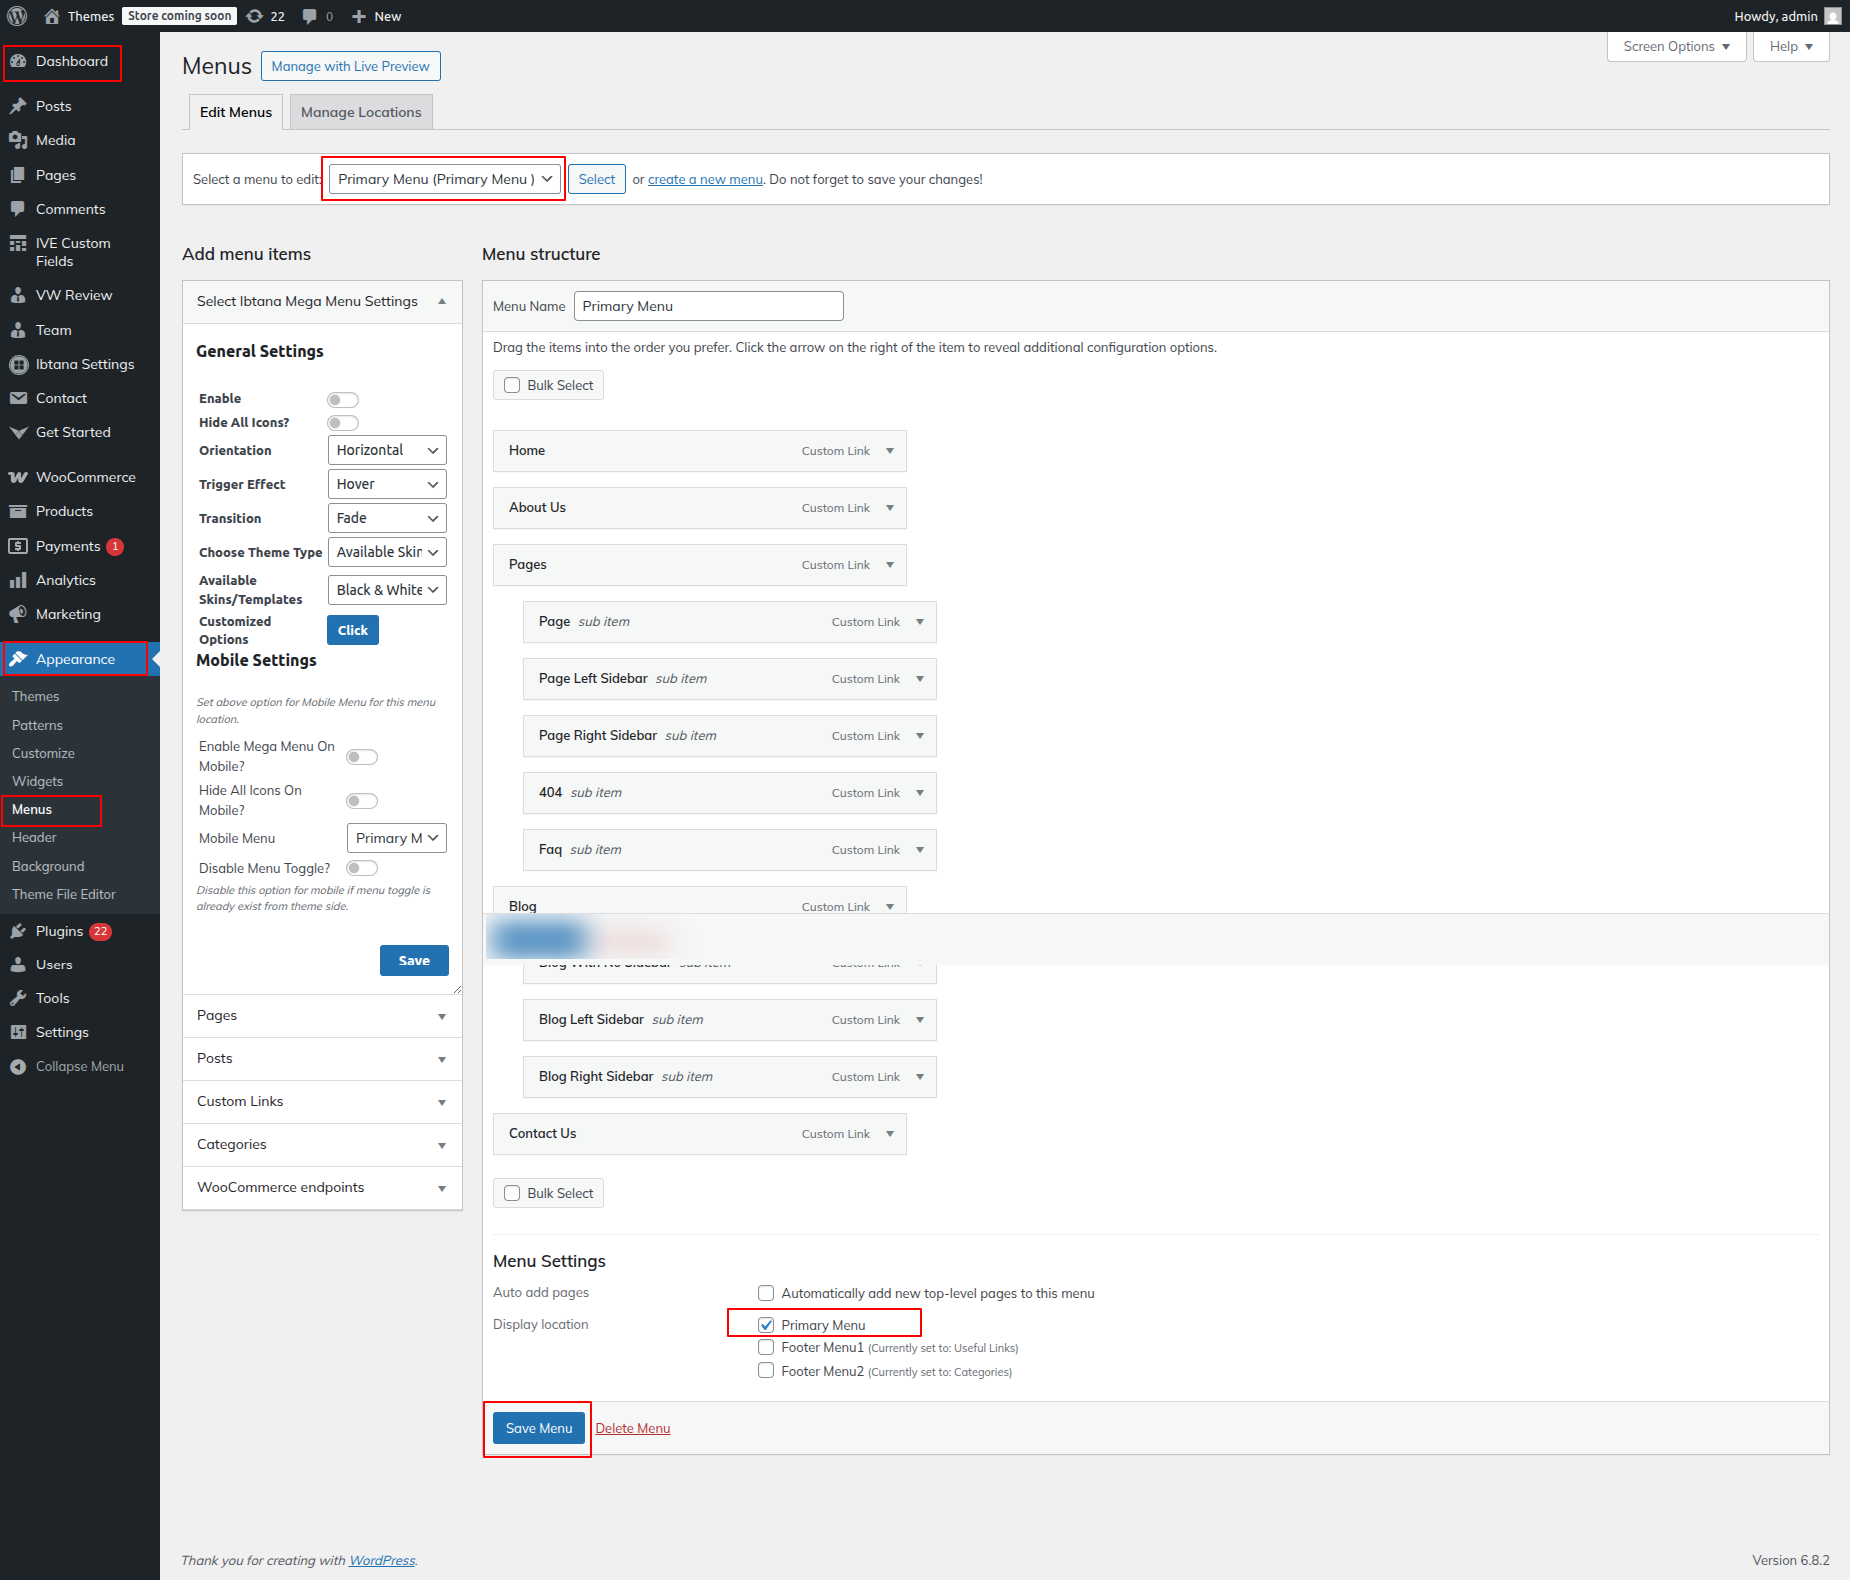Switch to the Manage Locations tab
Image resolution: width=1850 pixels, height=1581 pixels.
[361, 112]
